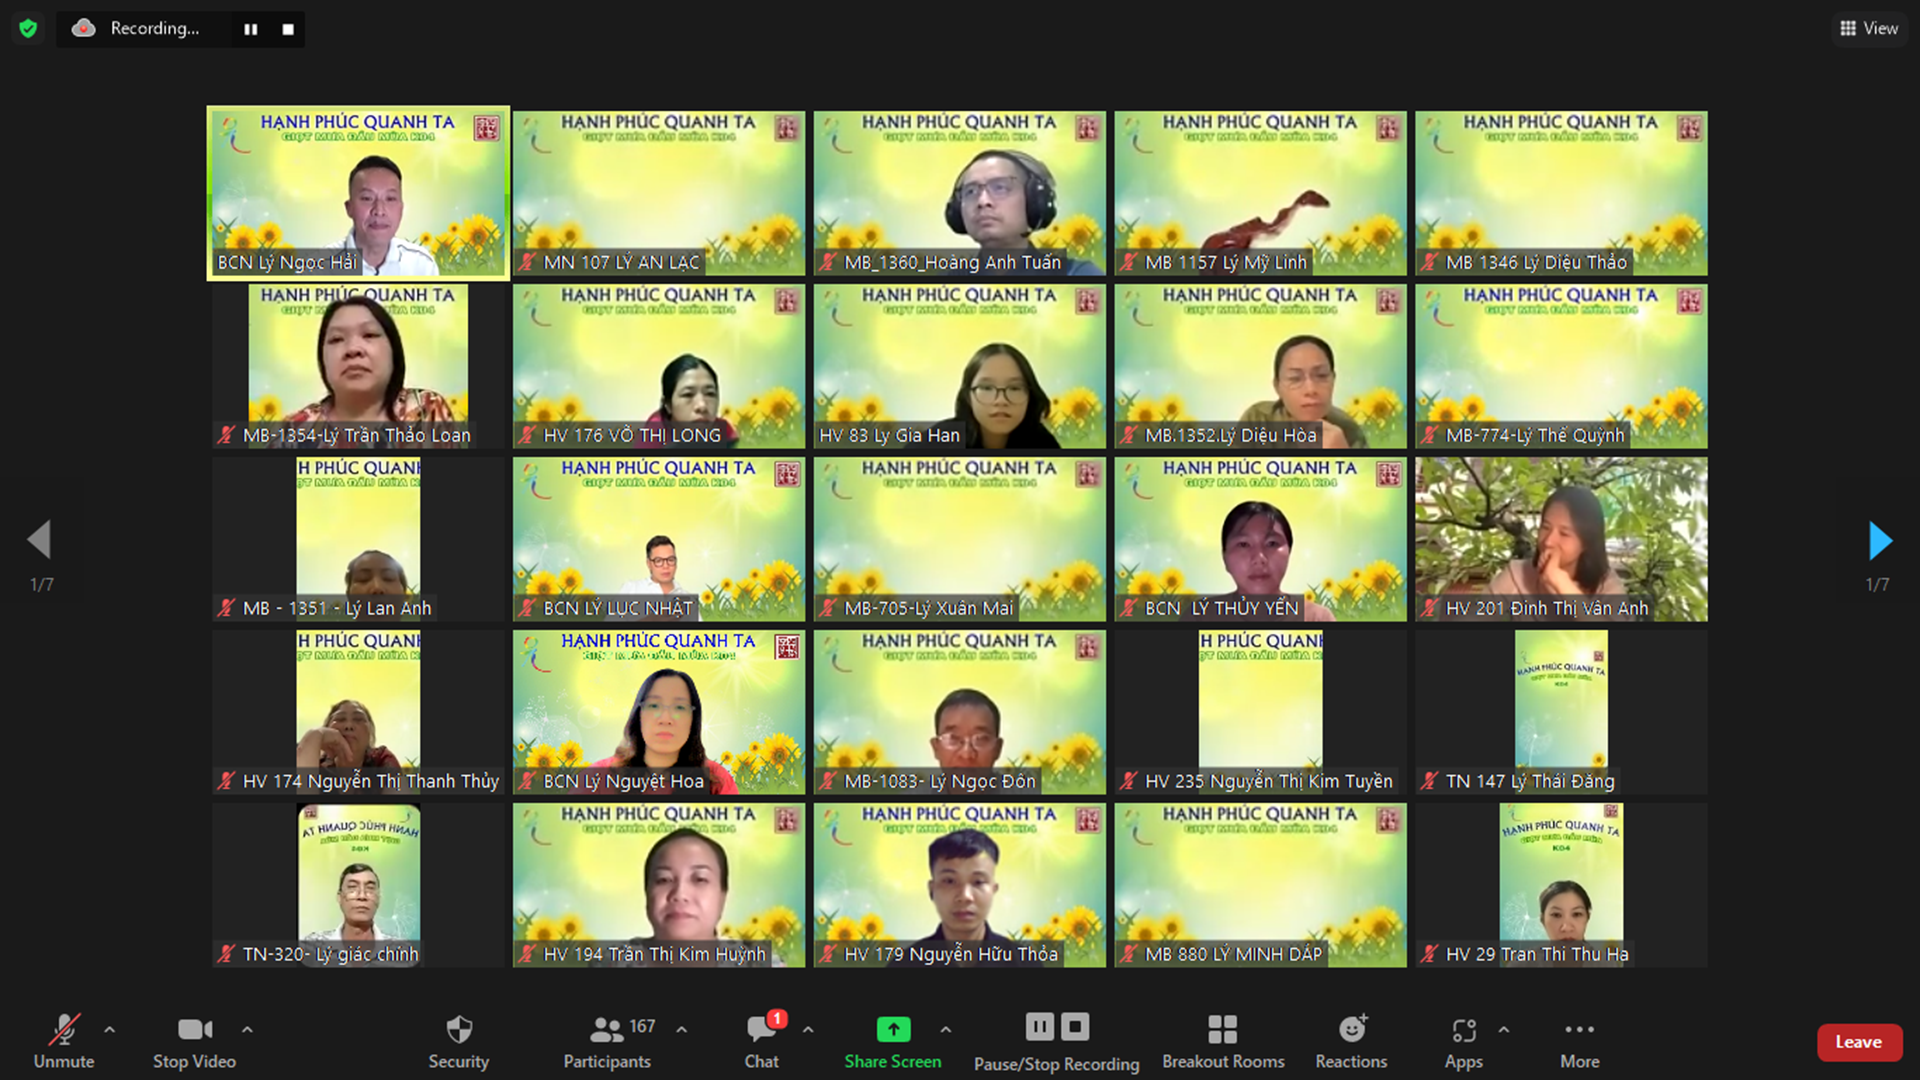Expand Share Screen options arrow
The image size is (1920, 1080).
945,1029
